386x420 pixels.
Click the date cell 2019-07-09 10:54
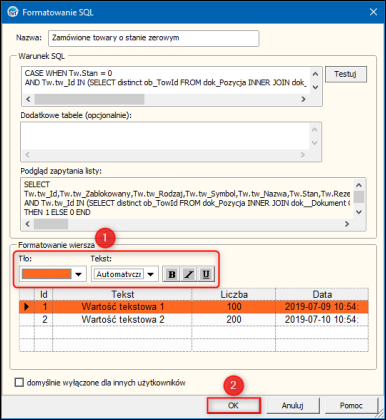click(322, 307)
